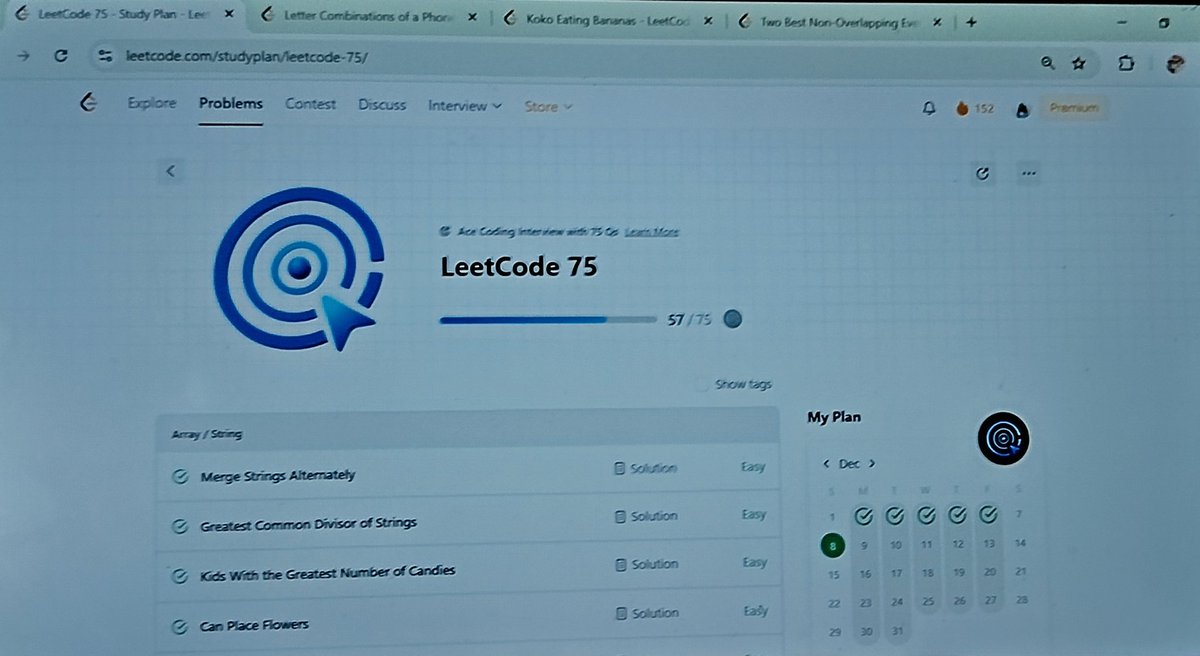Click the checked calendar day under Tuesday
This screenshot has height=656, width=1200.
pyautogui.click(x=896, y=516)
